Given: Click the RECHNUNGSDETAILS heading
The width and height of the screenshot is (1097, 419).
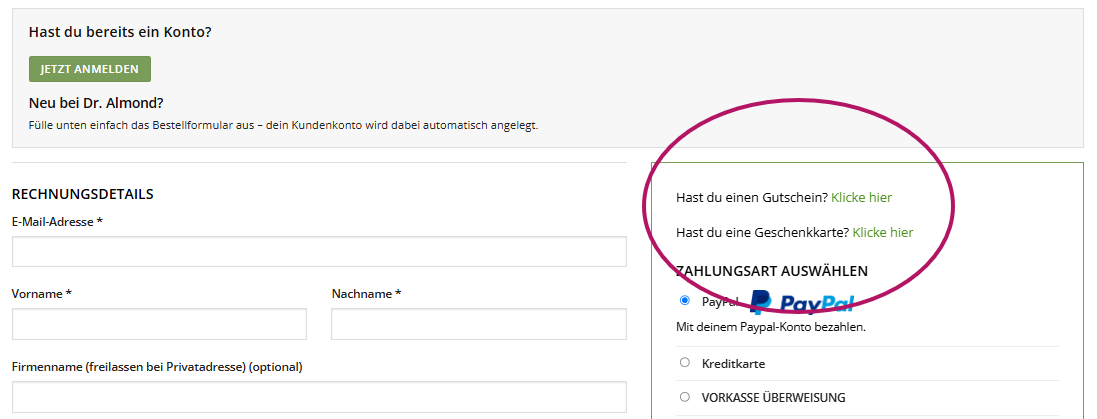Looking at the screenshot, I should pyautogui.click(x=83, y=194).
